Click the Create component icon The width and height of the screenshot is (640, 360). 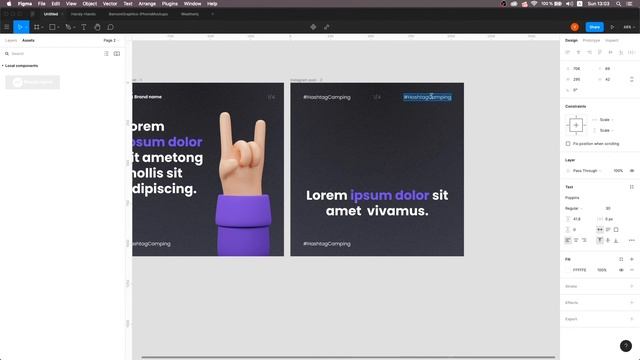click(313, 27)
